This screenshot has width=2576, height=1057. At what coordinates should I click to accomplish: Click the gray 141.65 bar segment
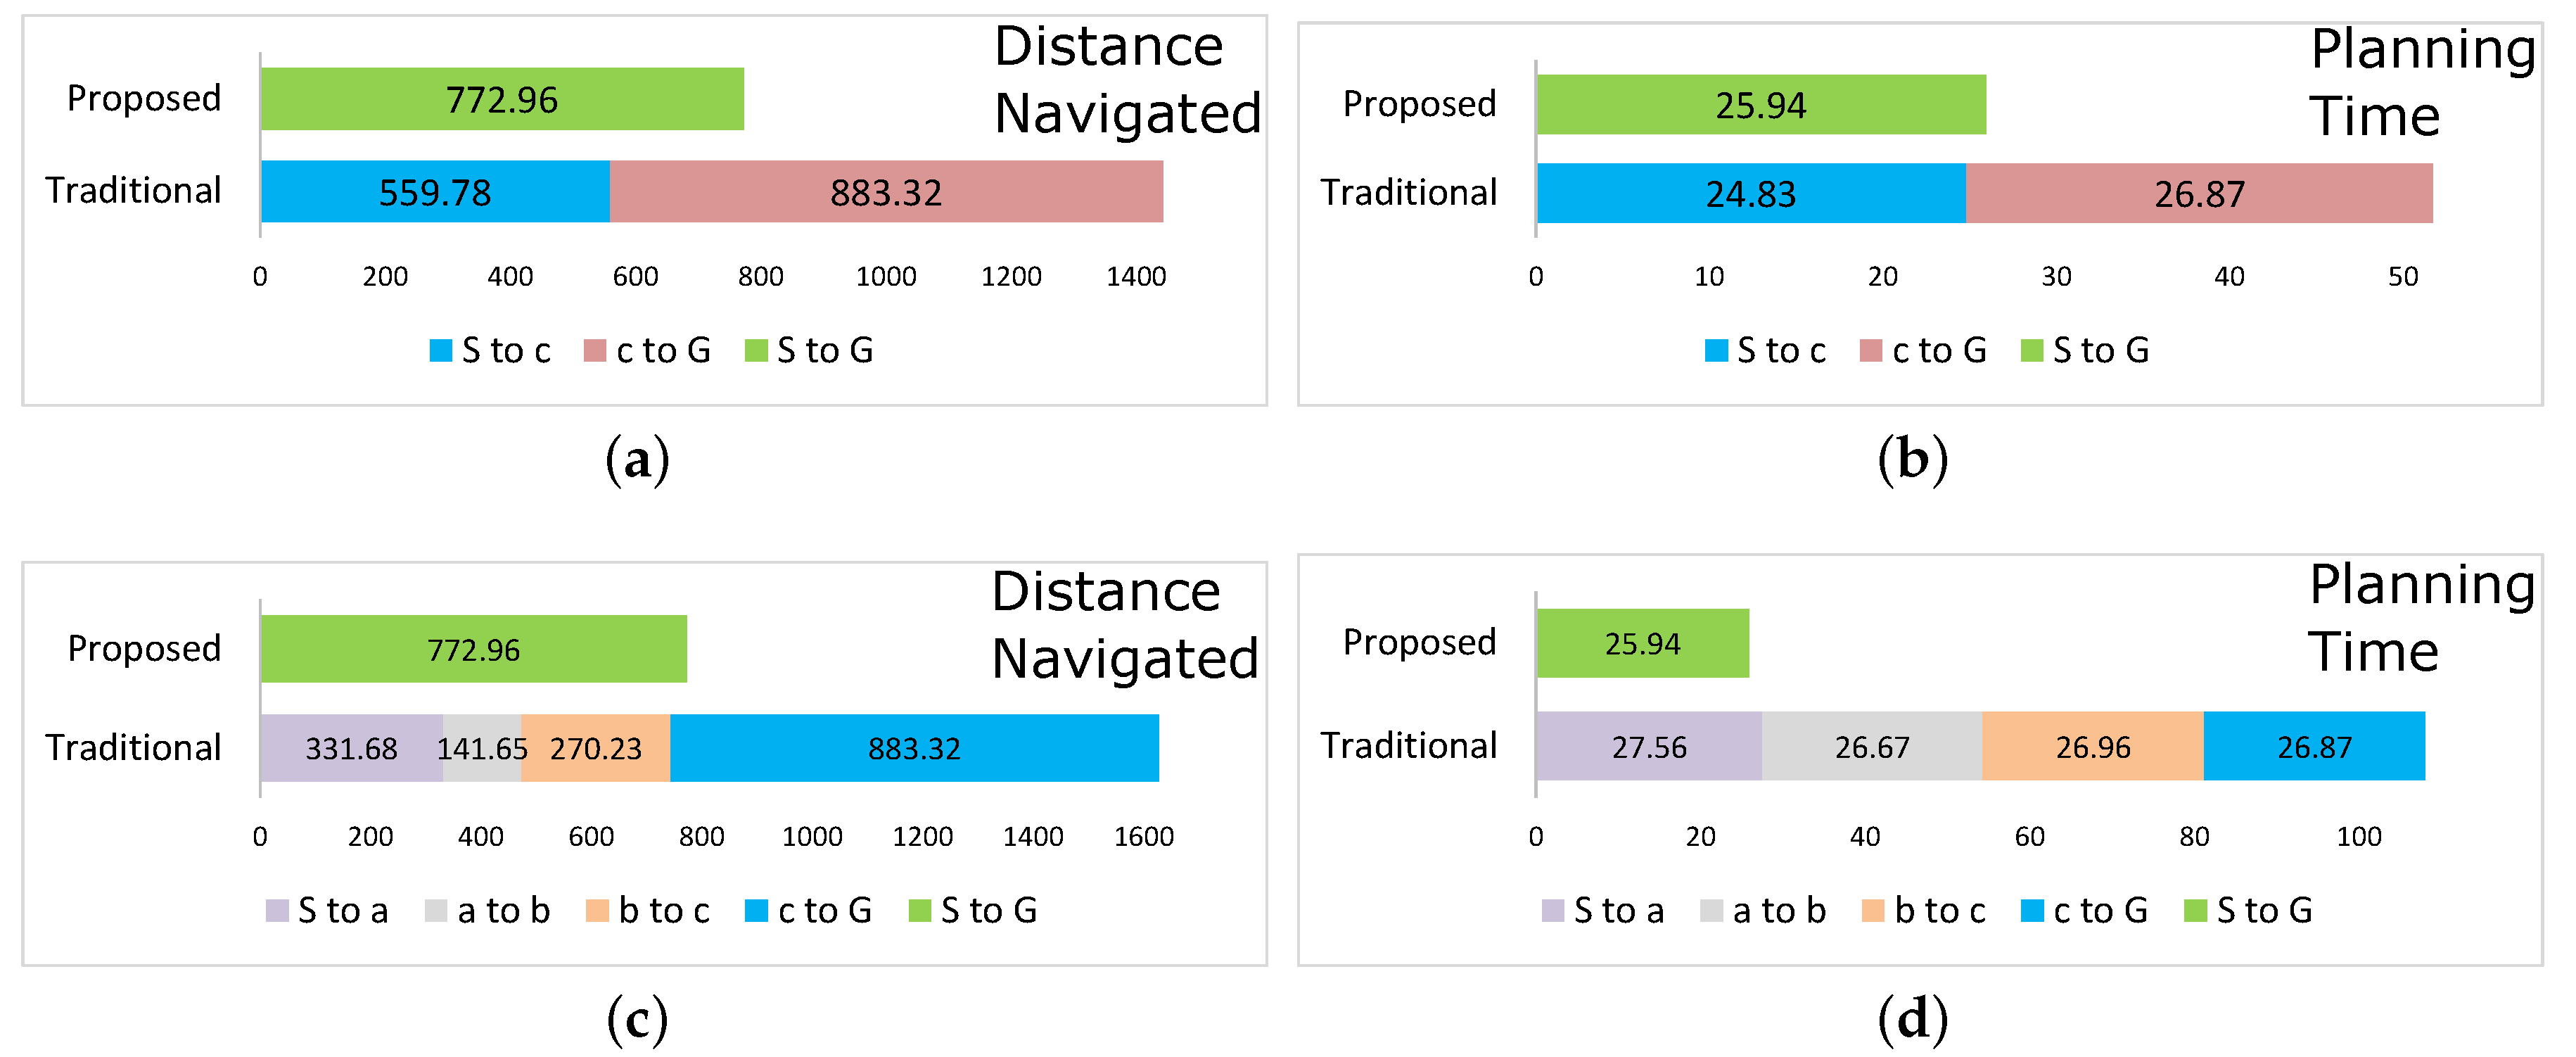pos(482,748)
